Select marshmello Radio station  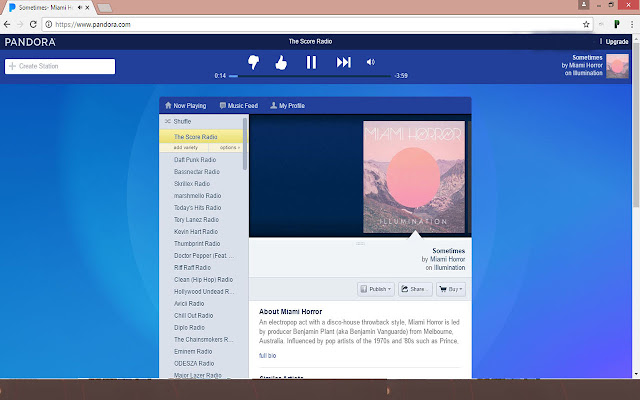198,196
